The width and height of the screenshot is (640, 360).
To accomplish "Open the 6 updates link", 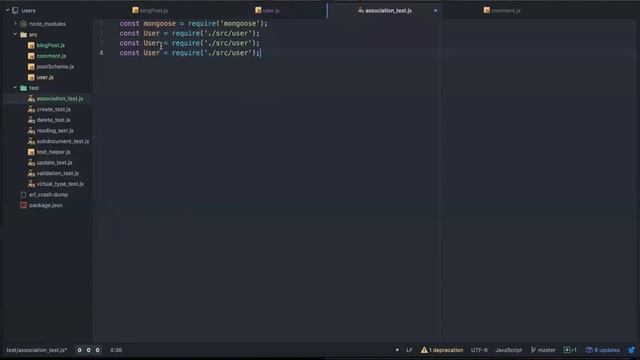I will point(607,350).
